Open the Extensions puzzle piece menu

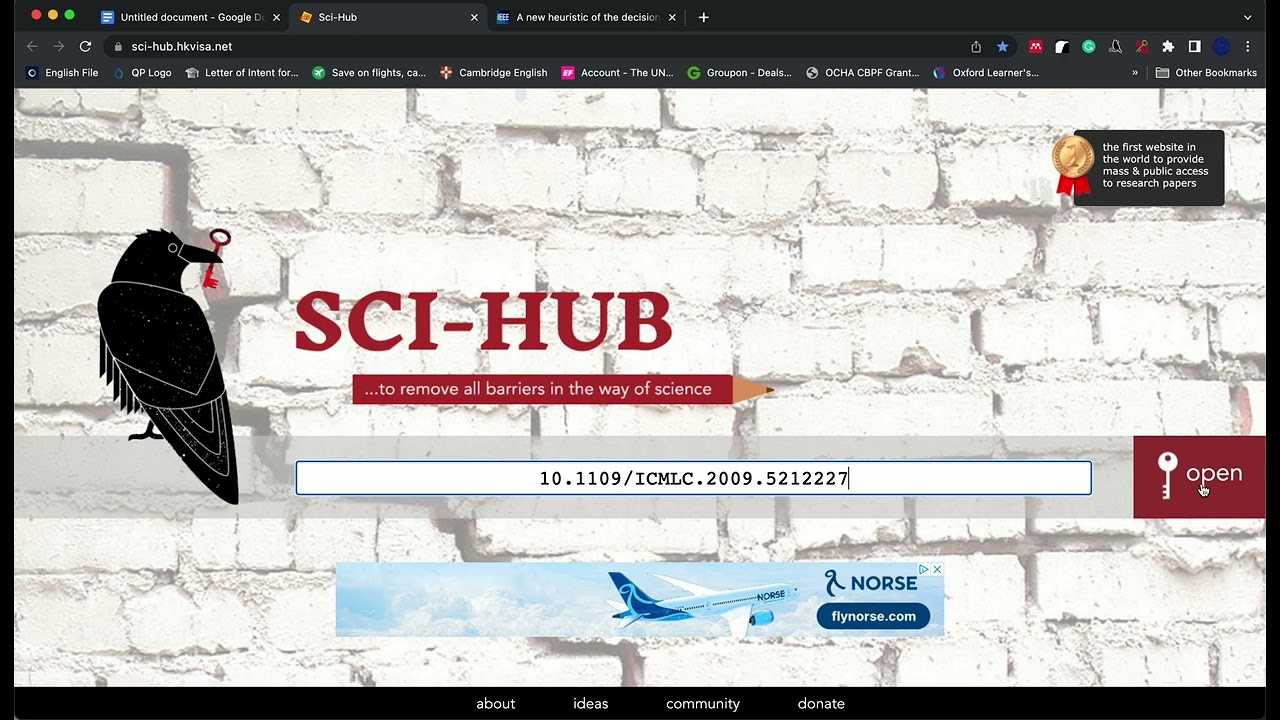coord(1168,46)
